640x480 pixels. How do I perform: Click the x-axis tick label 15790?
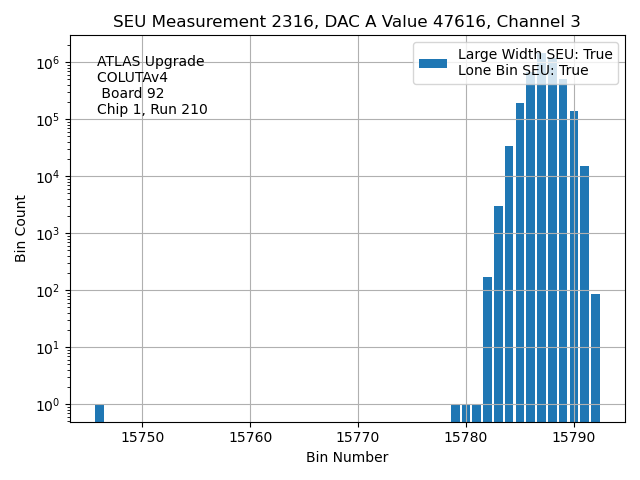pyautogui.click(x=574, y=436)
